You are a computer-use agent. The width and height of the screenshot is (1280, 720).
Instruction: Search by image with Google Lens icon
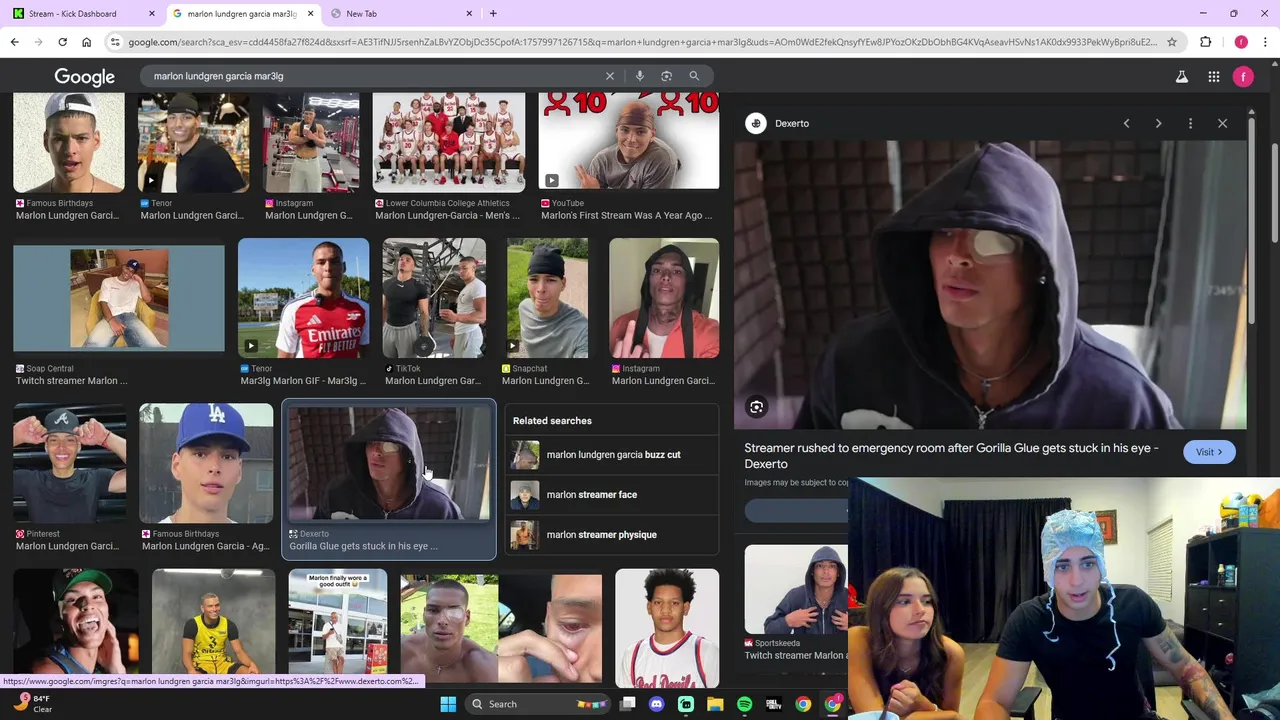pos(666,76)
